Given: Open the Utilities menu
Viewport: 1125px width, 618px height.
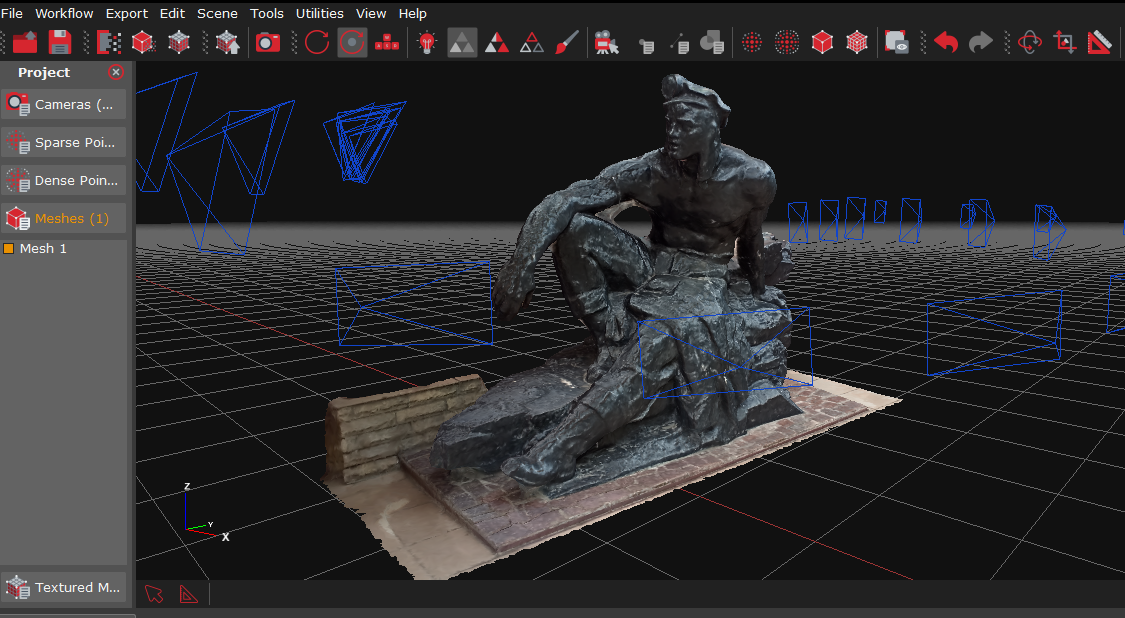Looking at the screenshot, I should click(319, 13).
